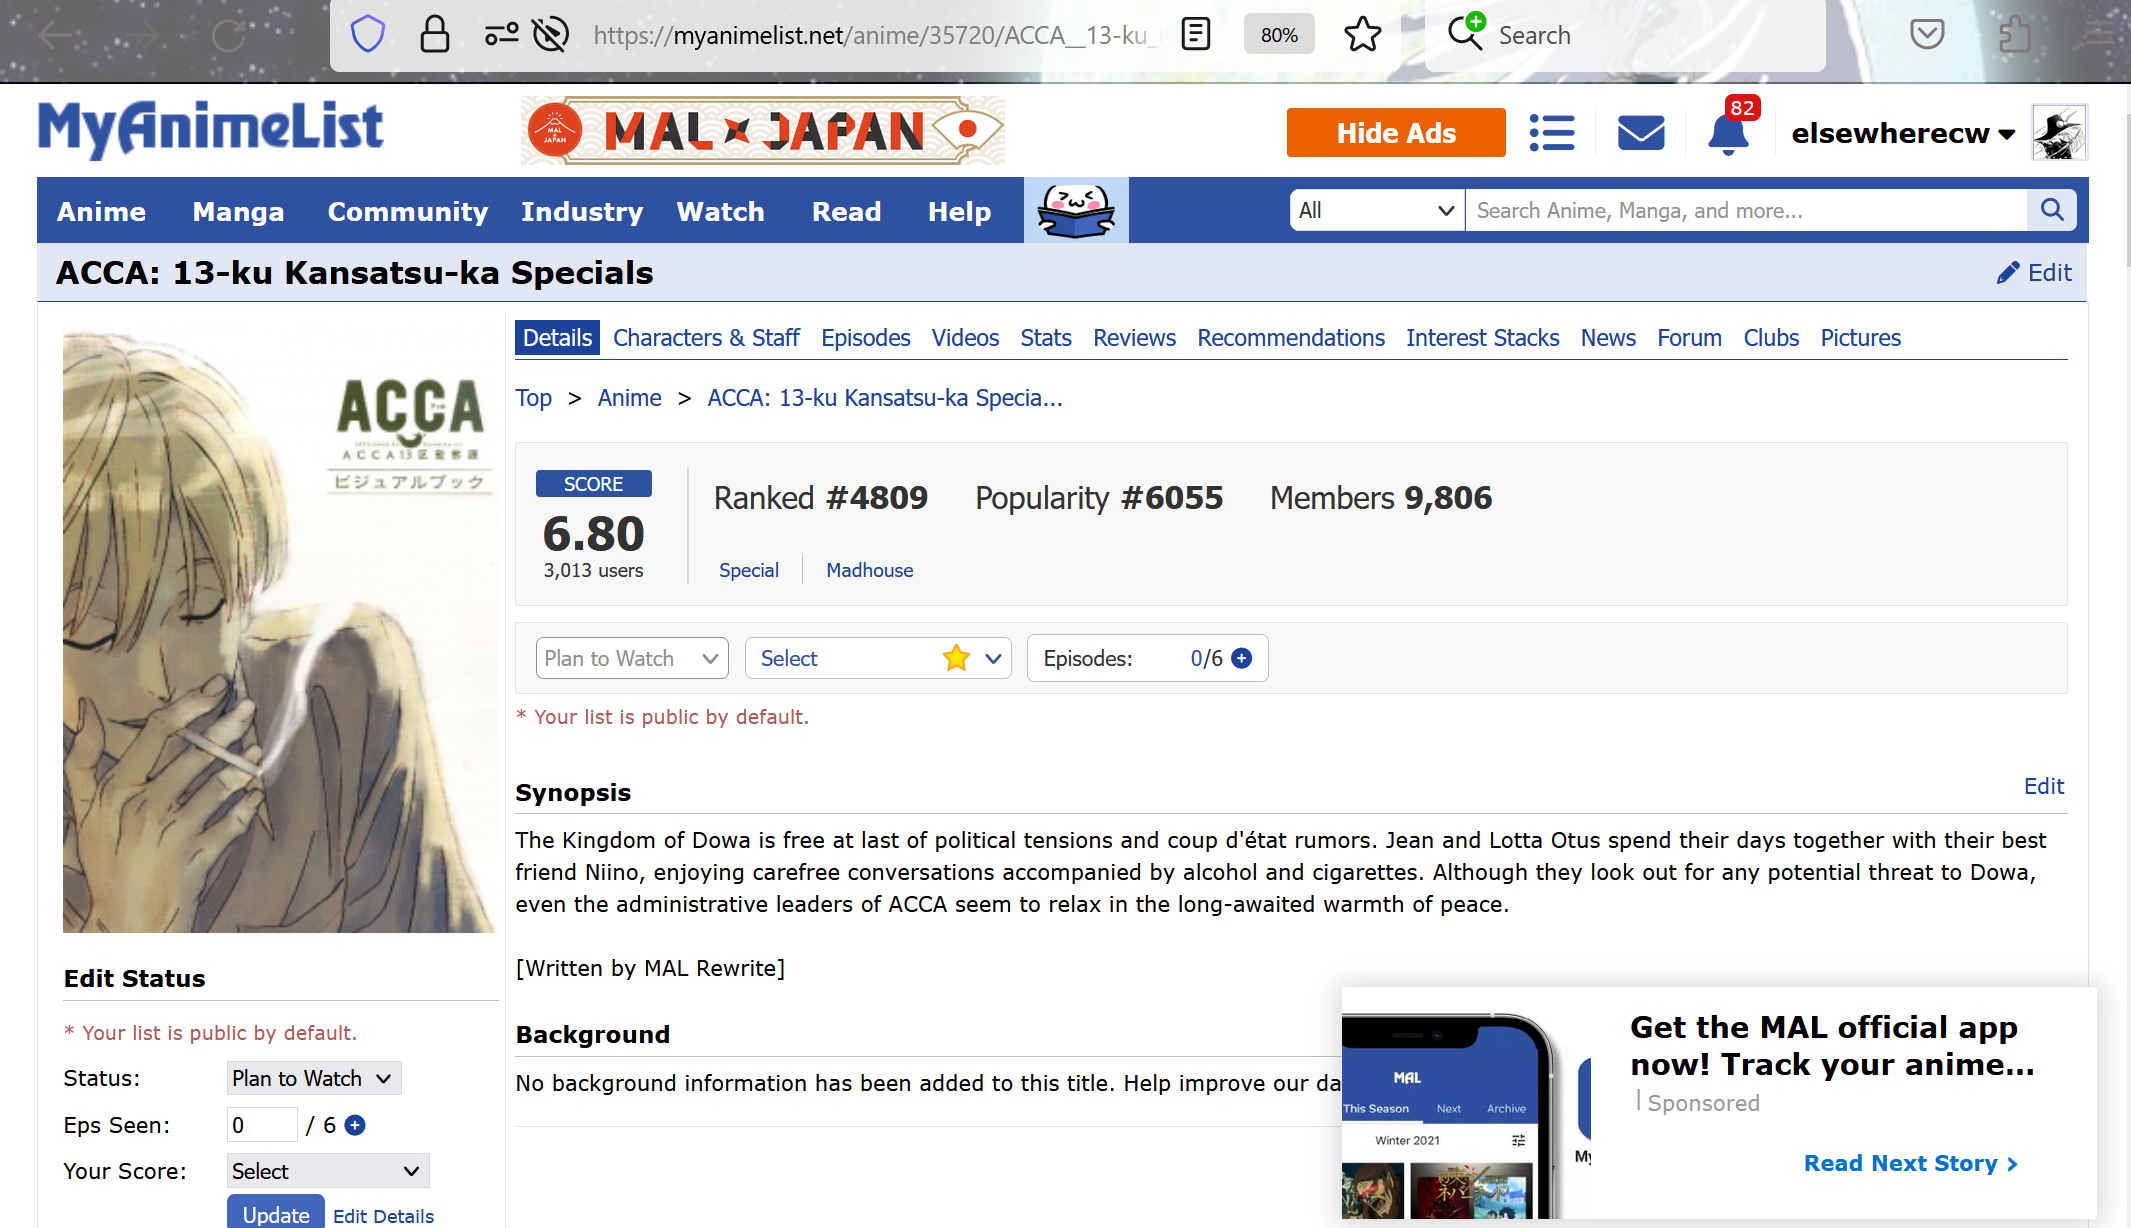Click the magnifier search submit icon
The image size is (2131, 1228).
[x=2052, y=210]
